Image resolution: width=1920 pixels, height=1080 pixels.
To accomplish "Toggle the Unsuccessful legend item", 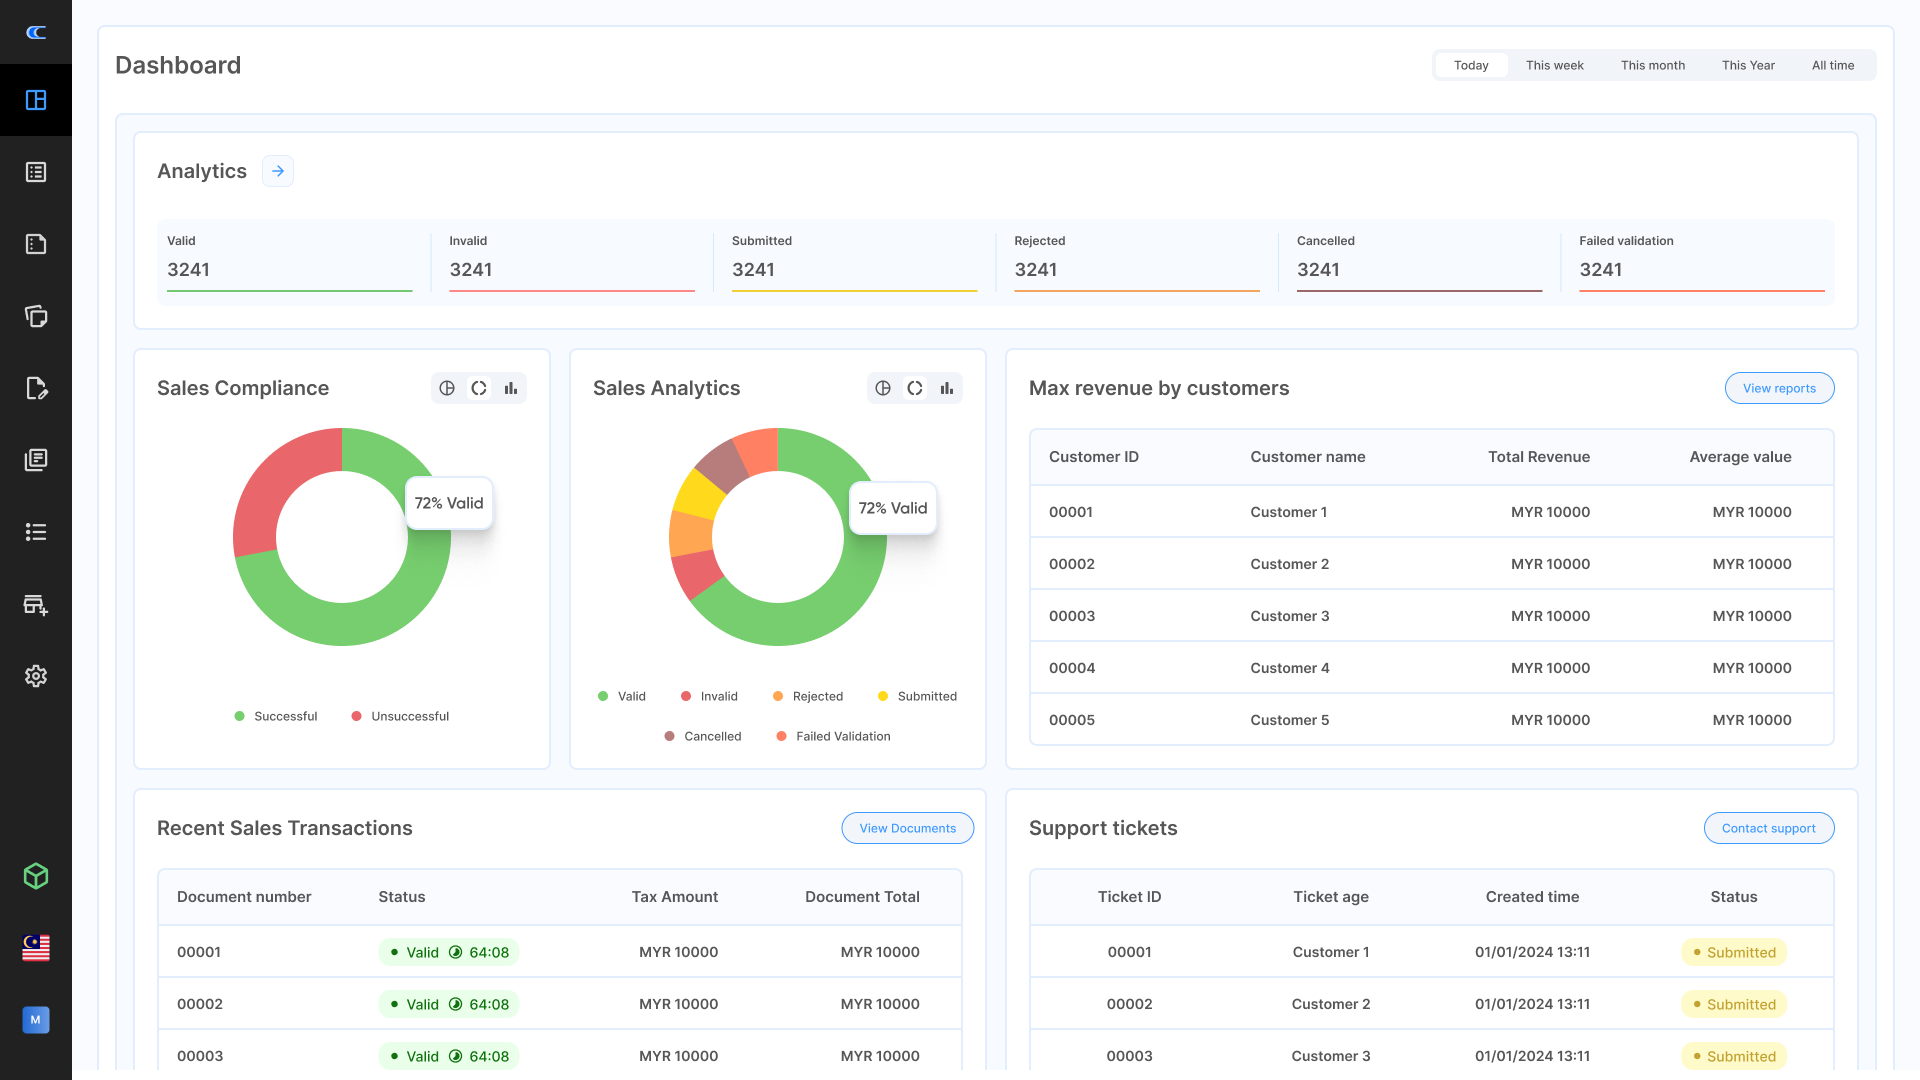I will 400,716.
